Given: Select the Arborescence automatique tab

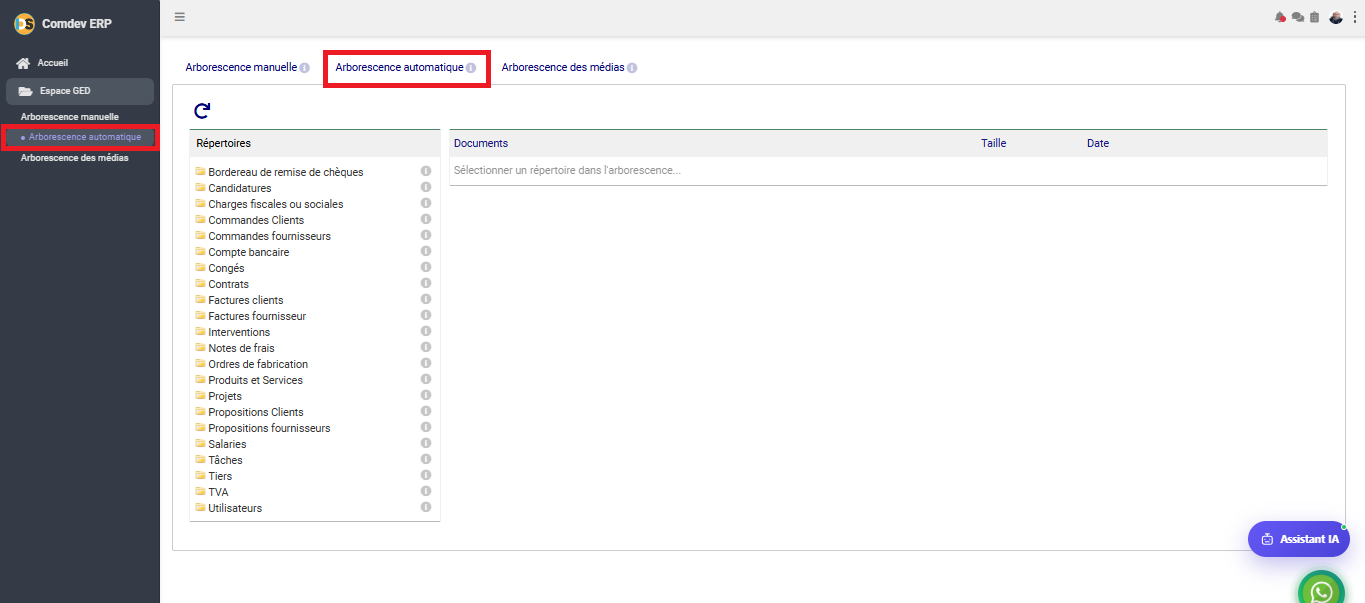Looking at the screenshot, I should tap(399, 68).
